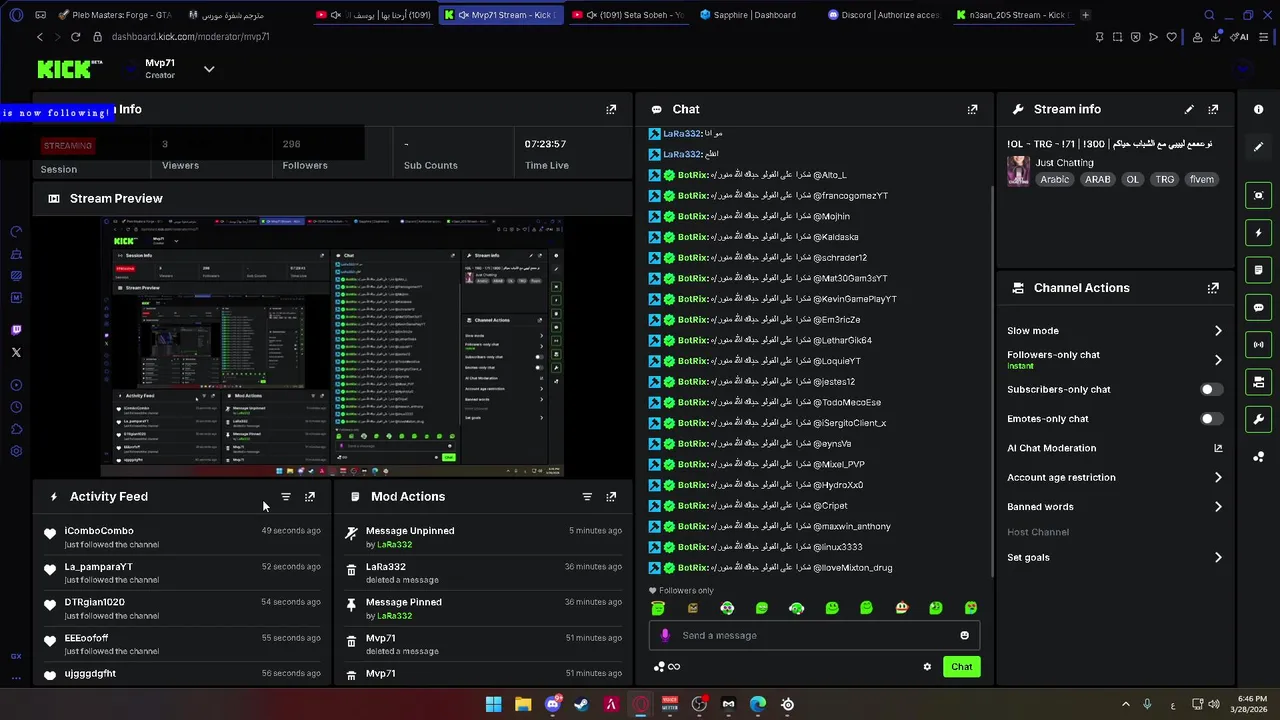Expand Followers-only chat options

coord(1217,360)
